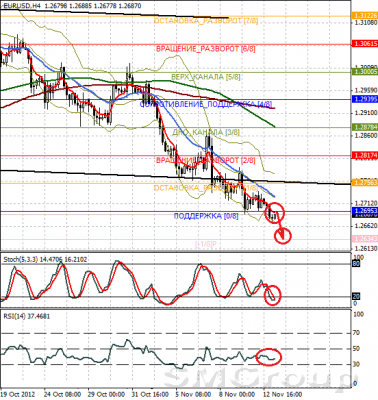Click the 1.31226 price tag
This screenshot has width=378, height=400.
(x=365, y=15)
